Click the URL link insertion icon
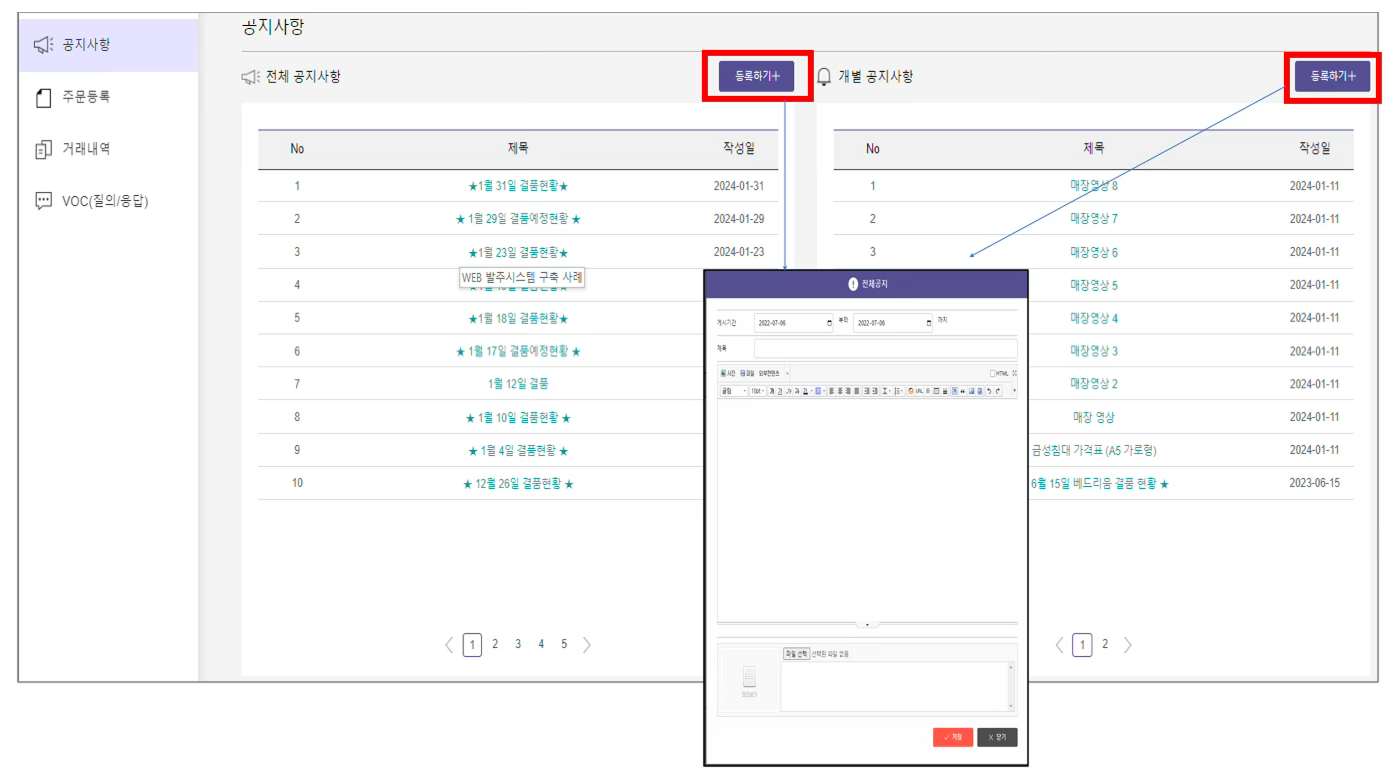 [919, 390]
